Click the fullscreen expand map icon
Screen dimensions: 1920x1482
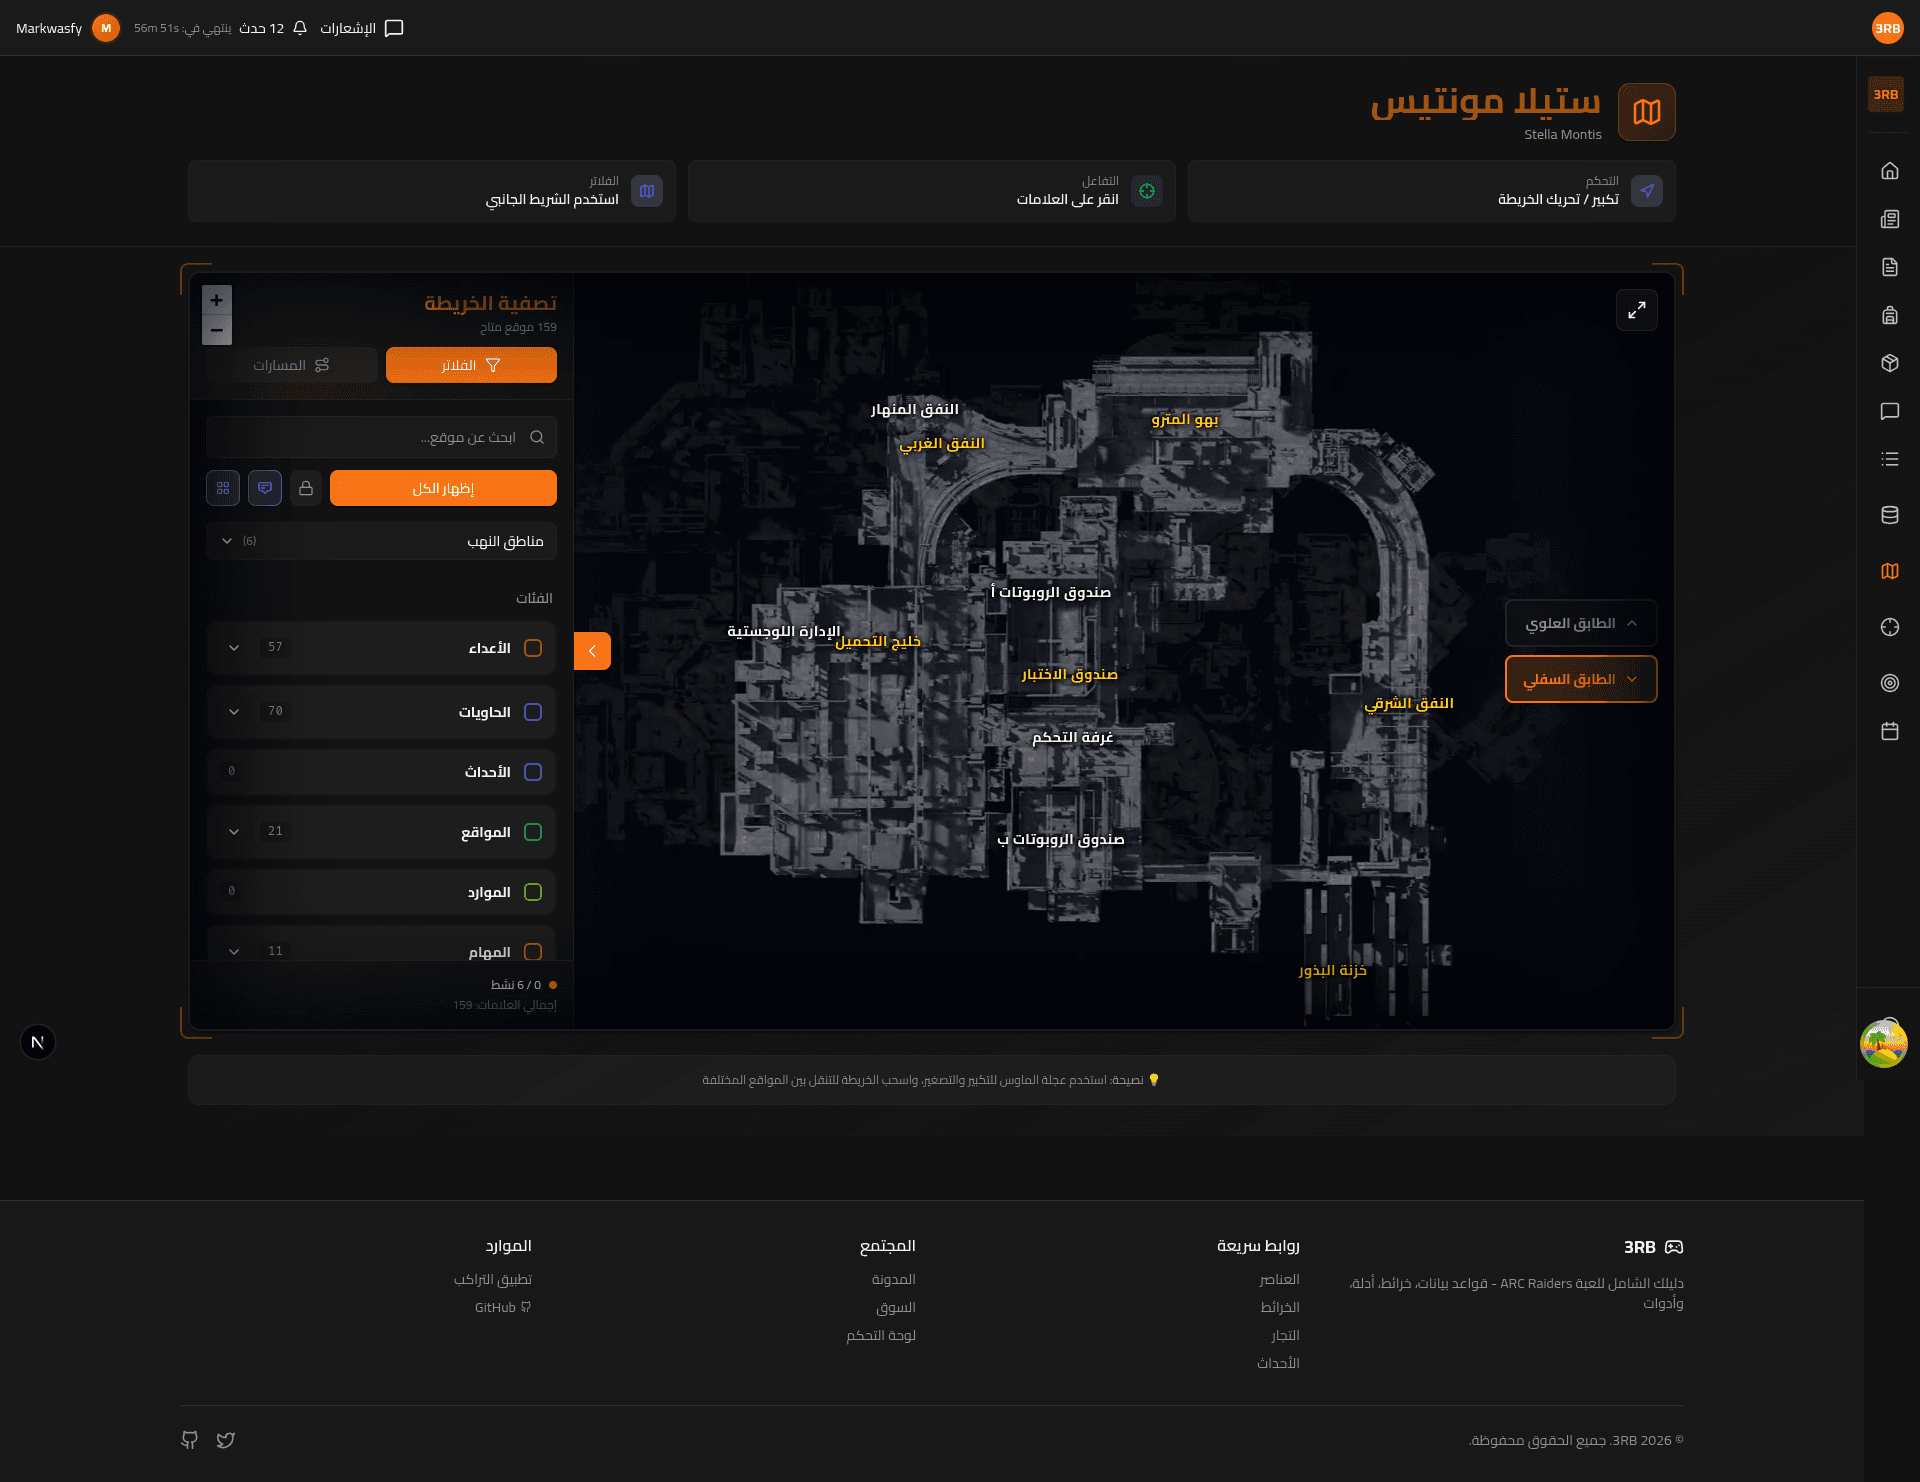pos(1636,310)
